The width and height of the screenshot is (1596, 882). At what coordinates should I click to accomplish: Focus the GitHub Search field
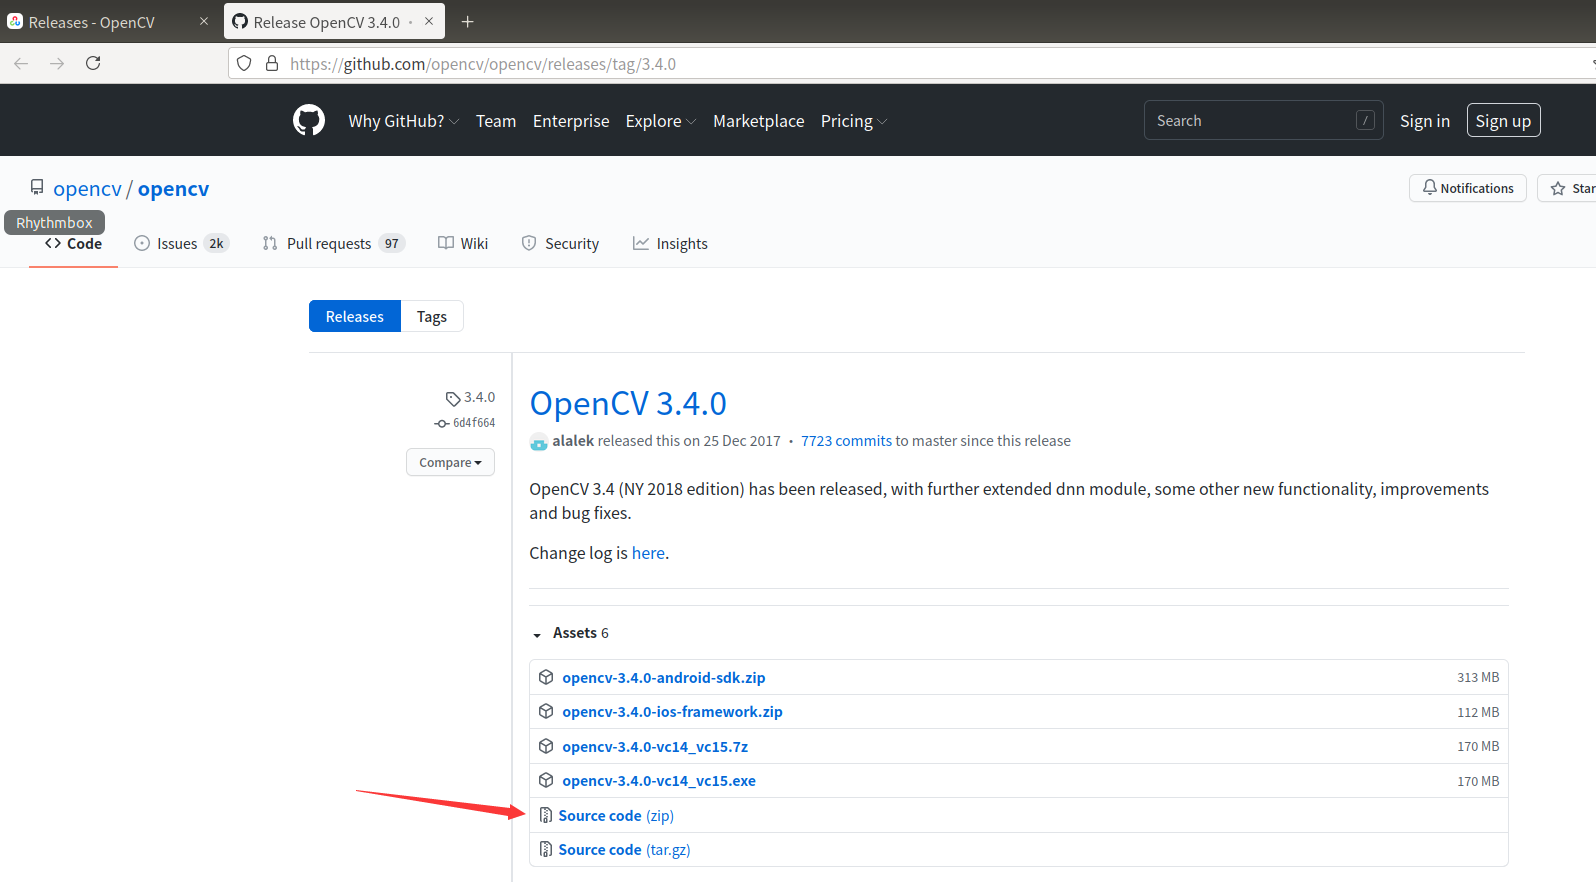tap(1264, 120)
